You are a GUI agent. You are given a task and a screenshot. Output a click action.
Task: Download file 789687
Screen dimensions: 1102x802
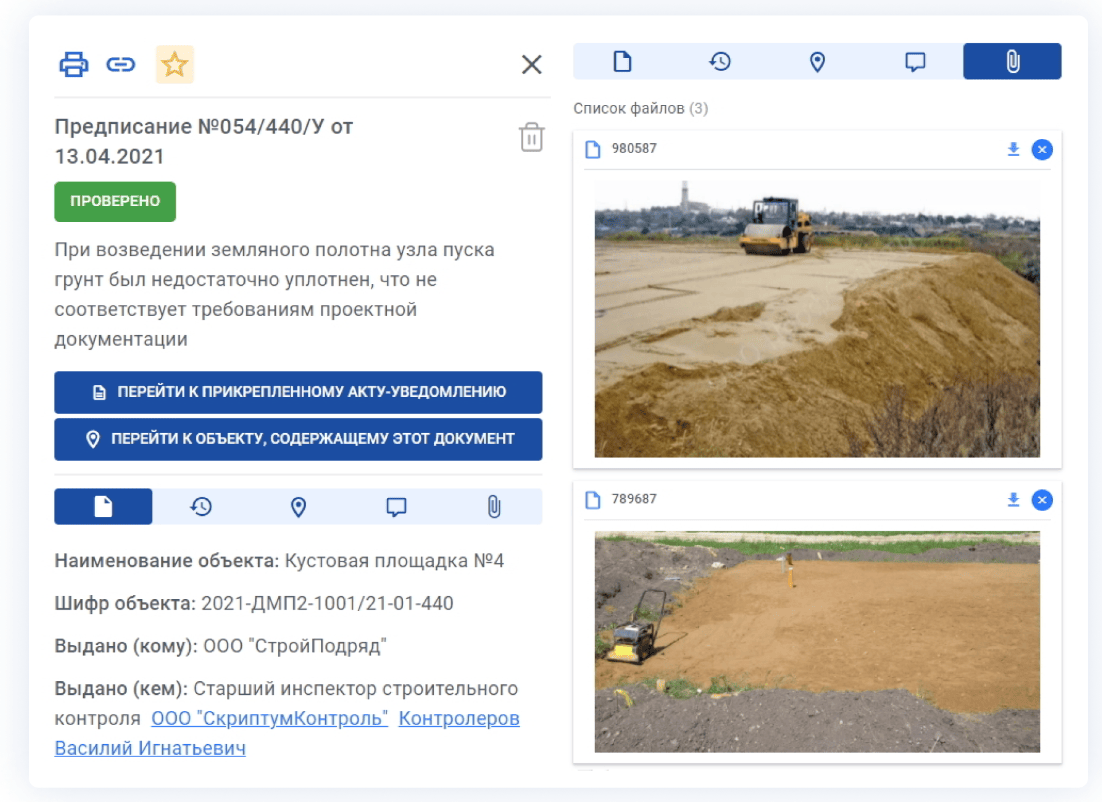click(1013, 499)
